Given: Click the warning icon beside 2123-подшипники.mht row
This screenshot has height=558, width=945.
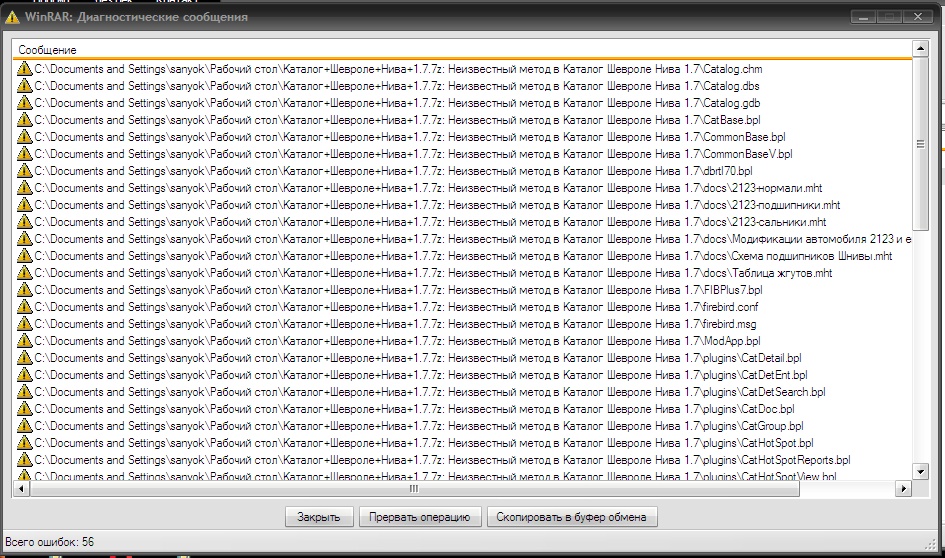Looking at the screenshot, I should click(24, 204).
